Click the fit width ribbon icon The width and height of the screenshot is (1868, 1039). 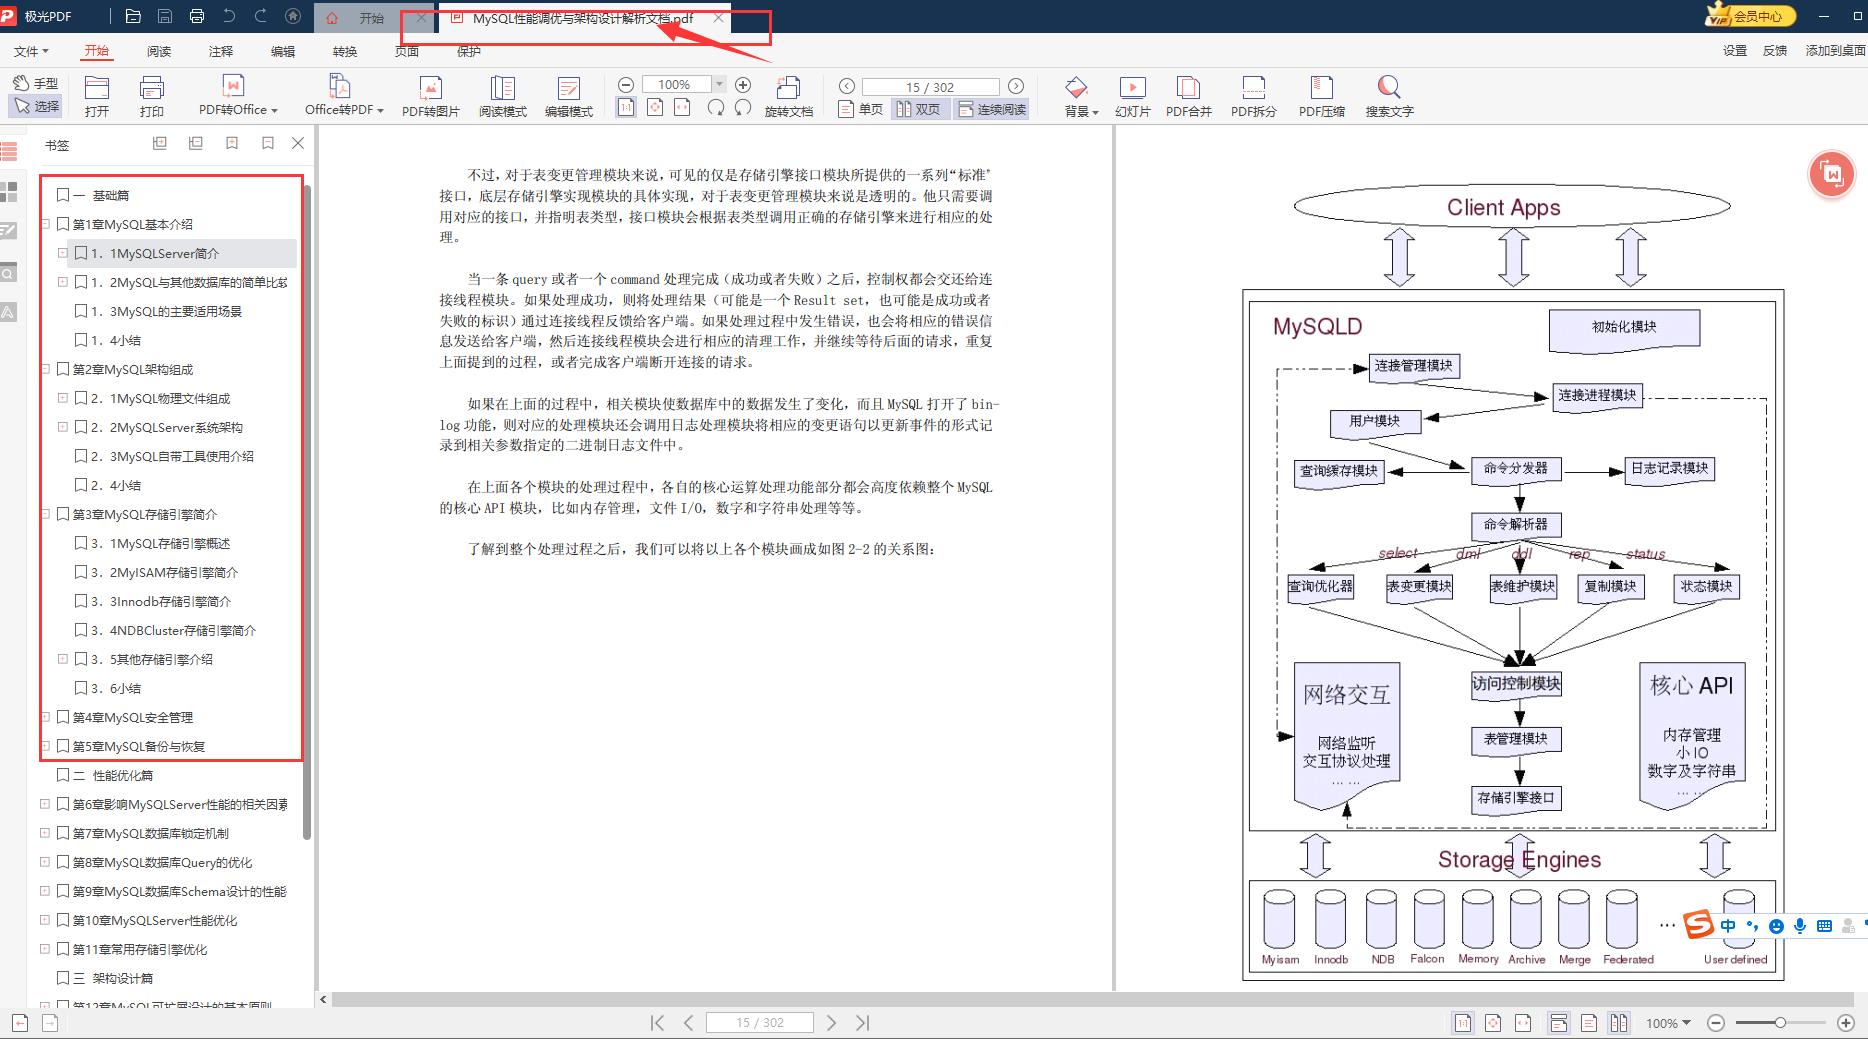(683, 107)
